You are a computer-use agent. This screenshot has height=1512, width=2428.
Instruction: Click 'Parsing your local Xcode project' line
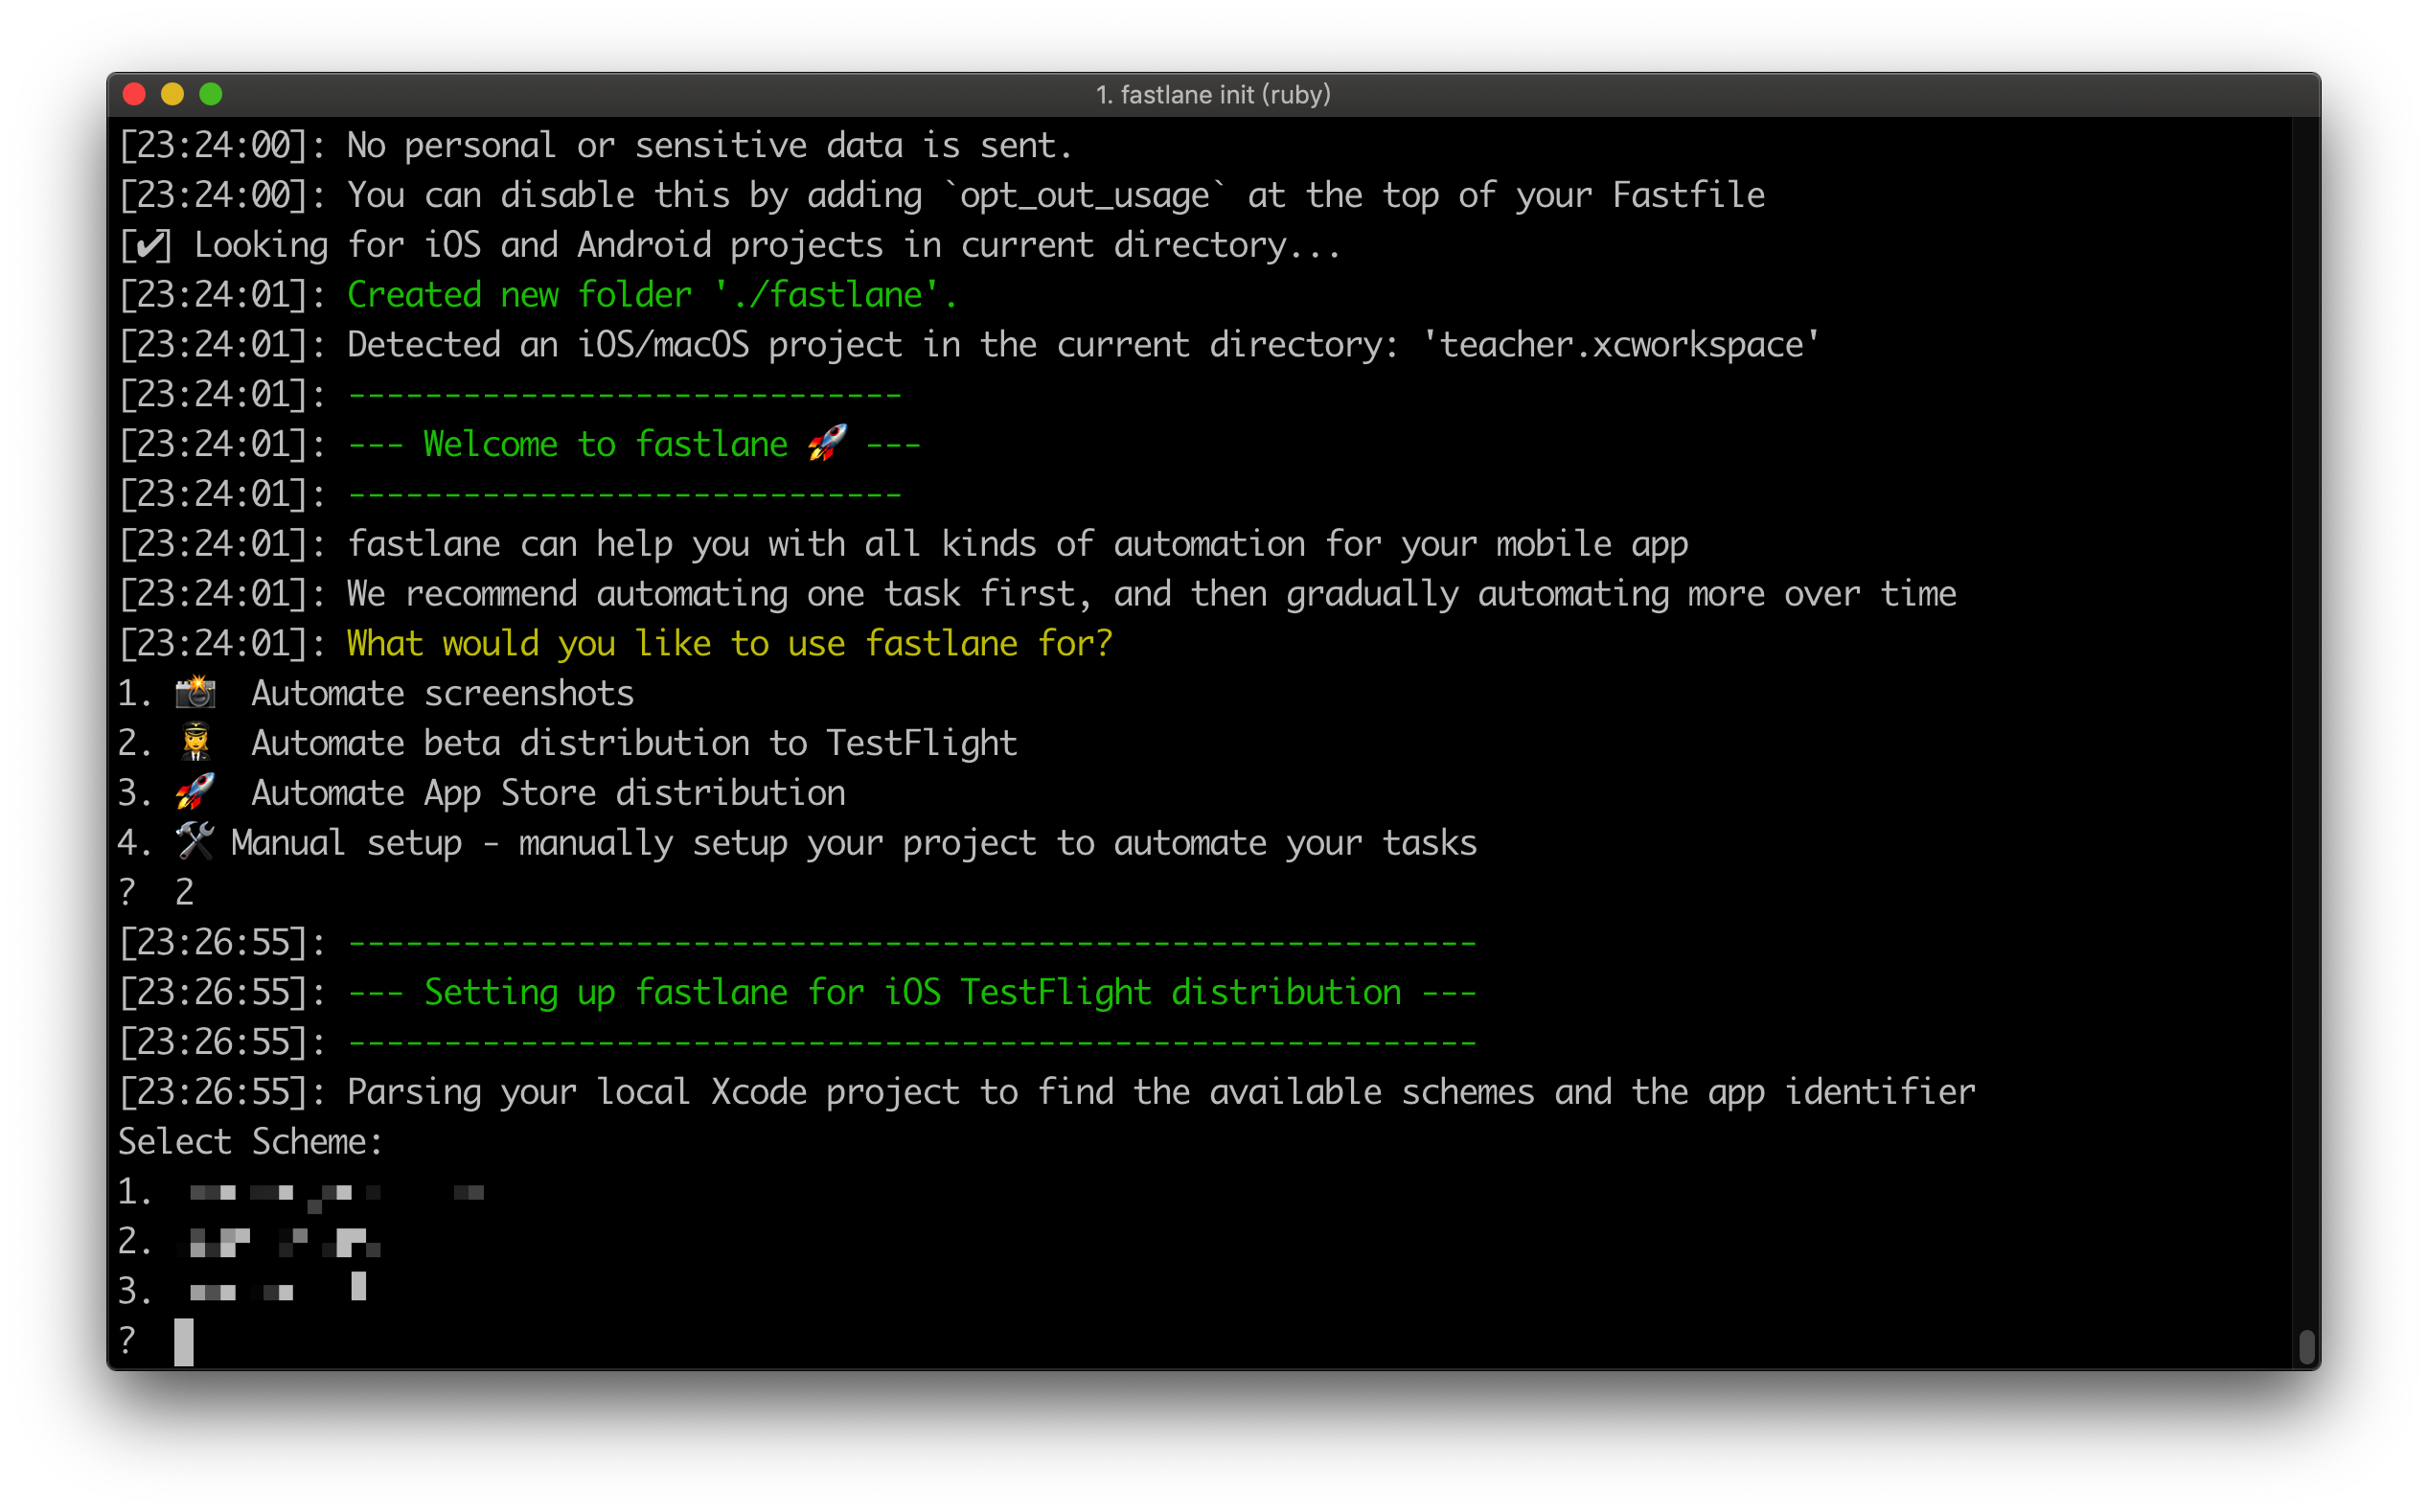[x=1161, y=1092]
